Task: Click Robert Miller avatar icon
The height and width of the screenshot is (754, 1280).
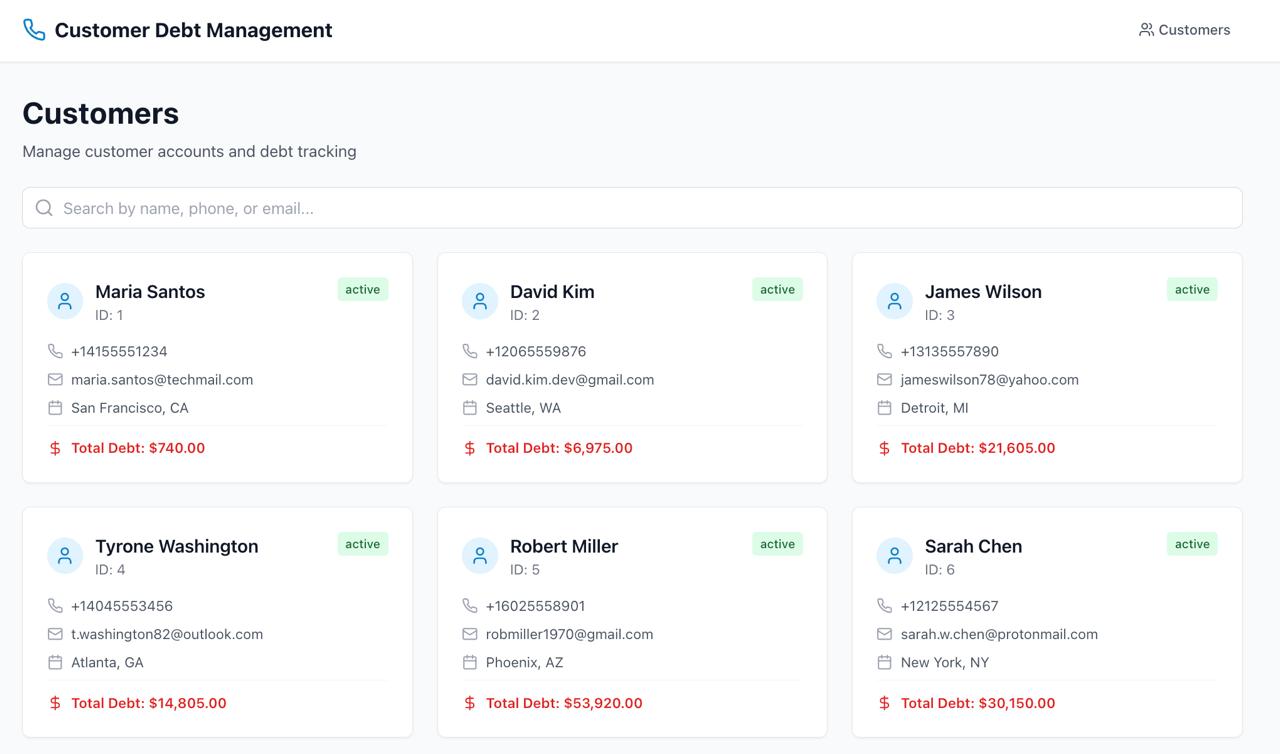Action: point(480,556)
